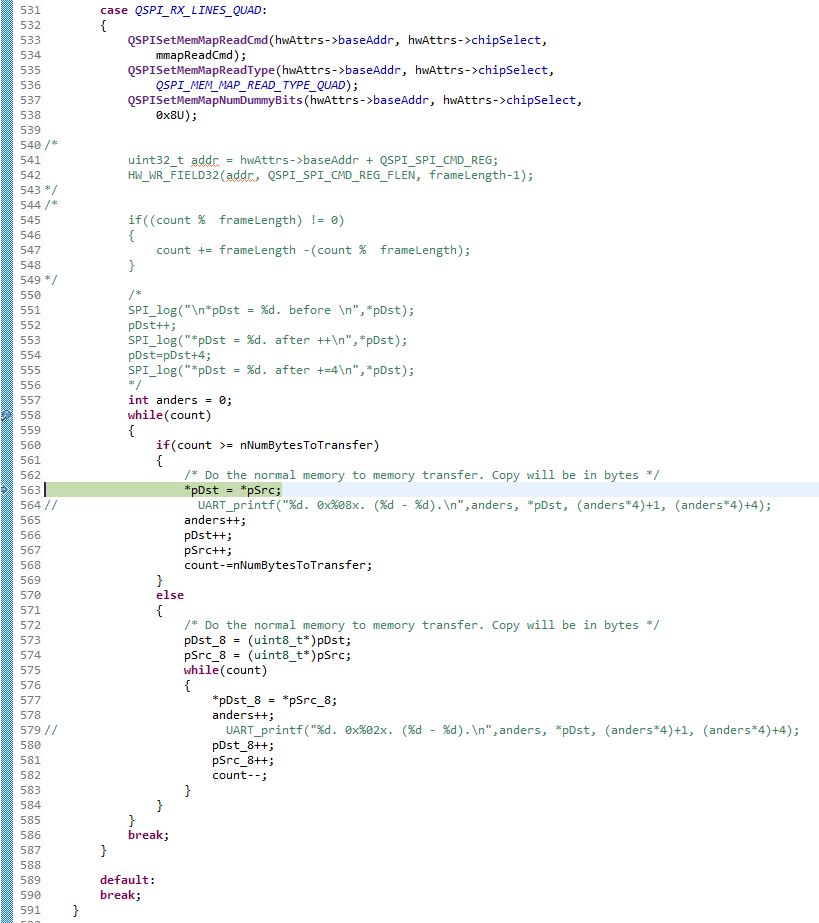The image size is (819, 923).
Task: Click the 'int anders = 0;' declaration
Action: coord(180,400)
